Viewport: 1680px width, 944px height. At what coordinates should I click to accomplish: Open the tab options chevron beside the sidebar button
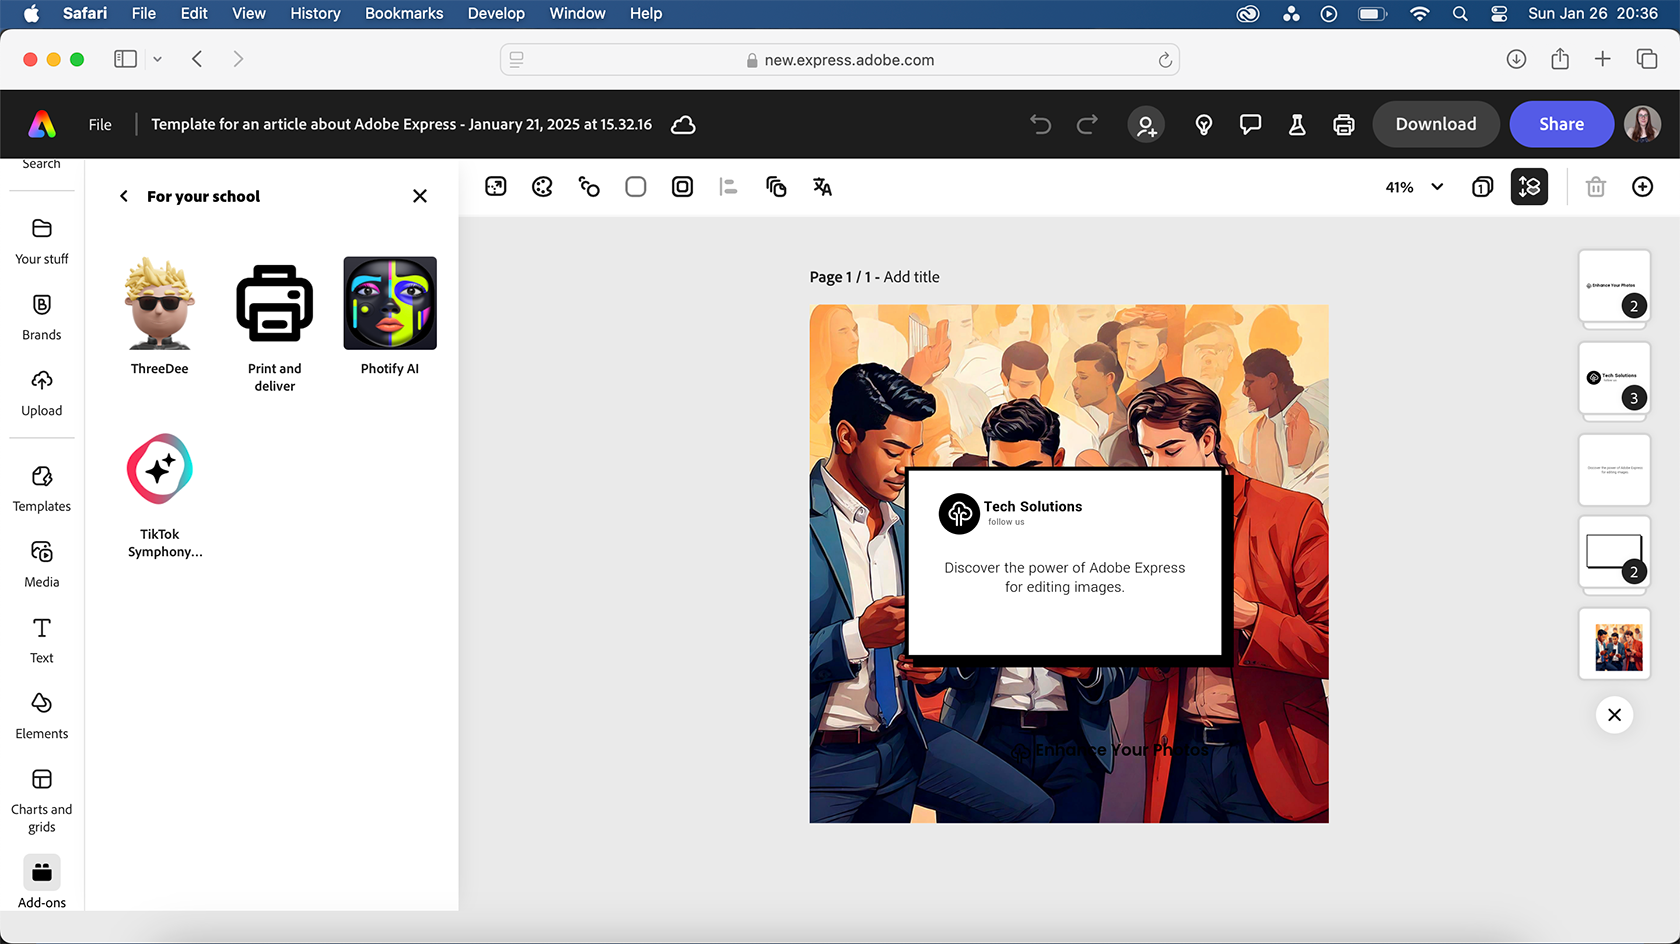[x=157, y=59]
